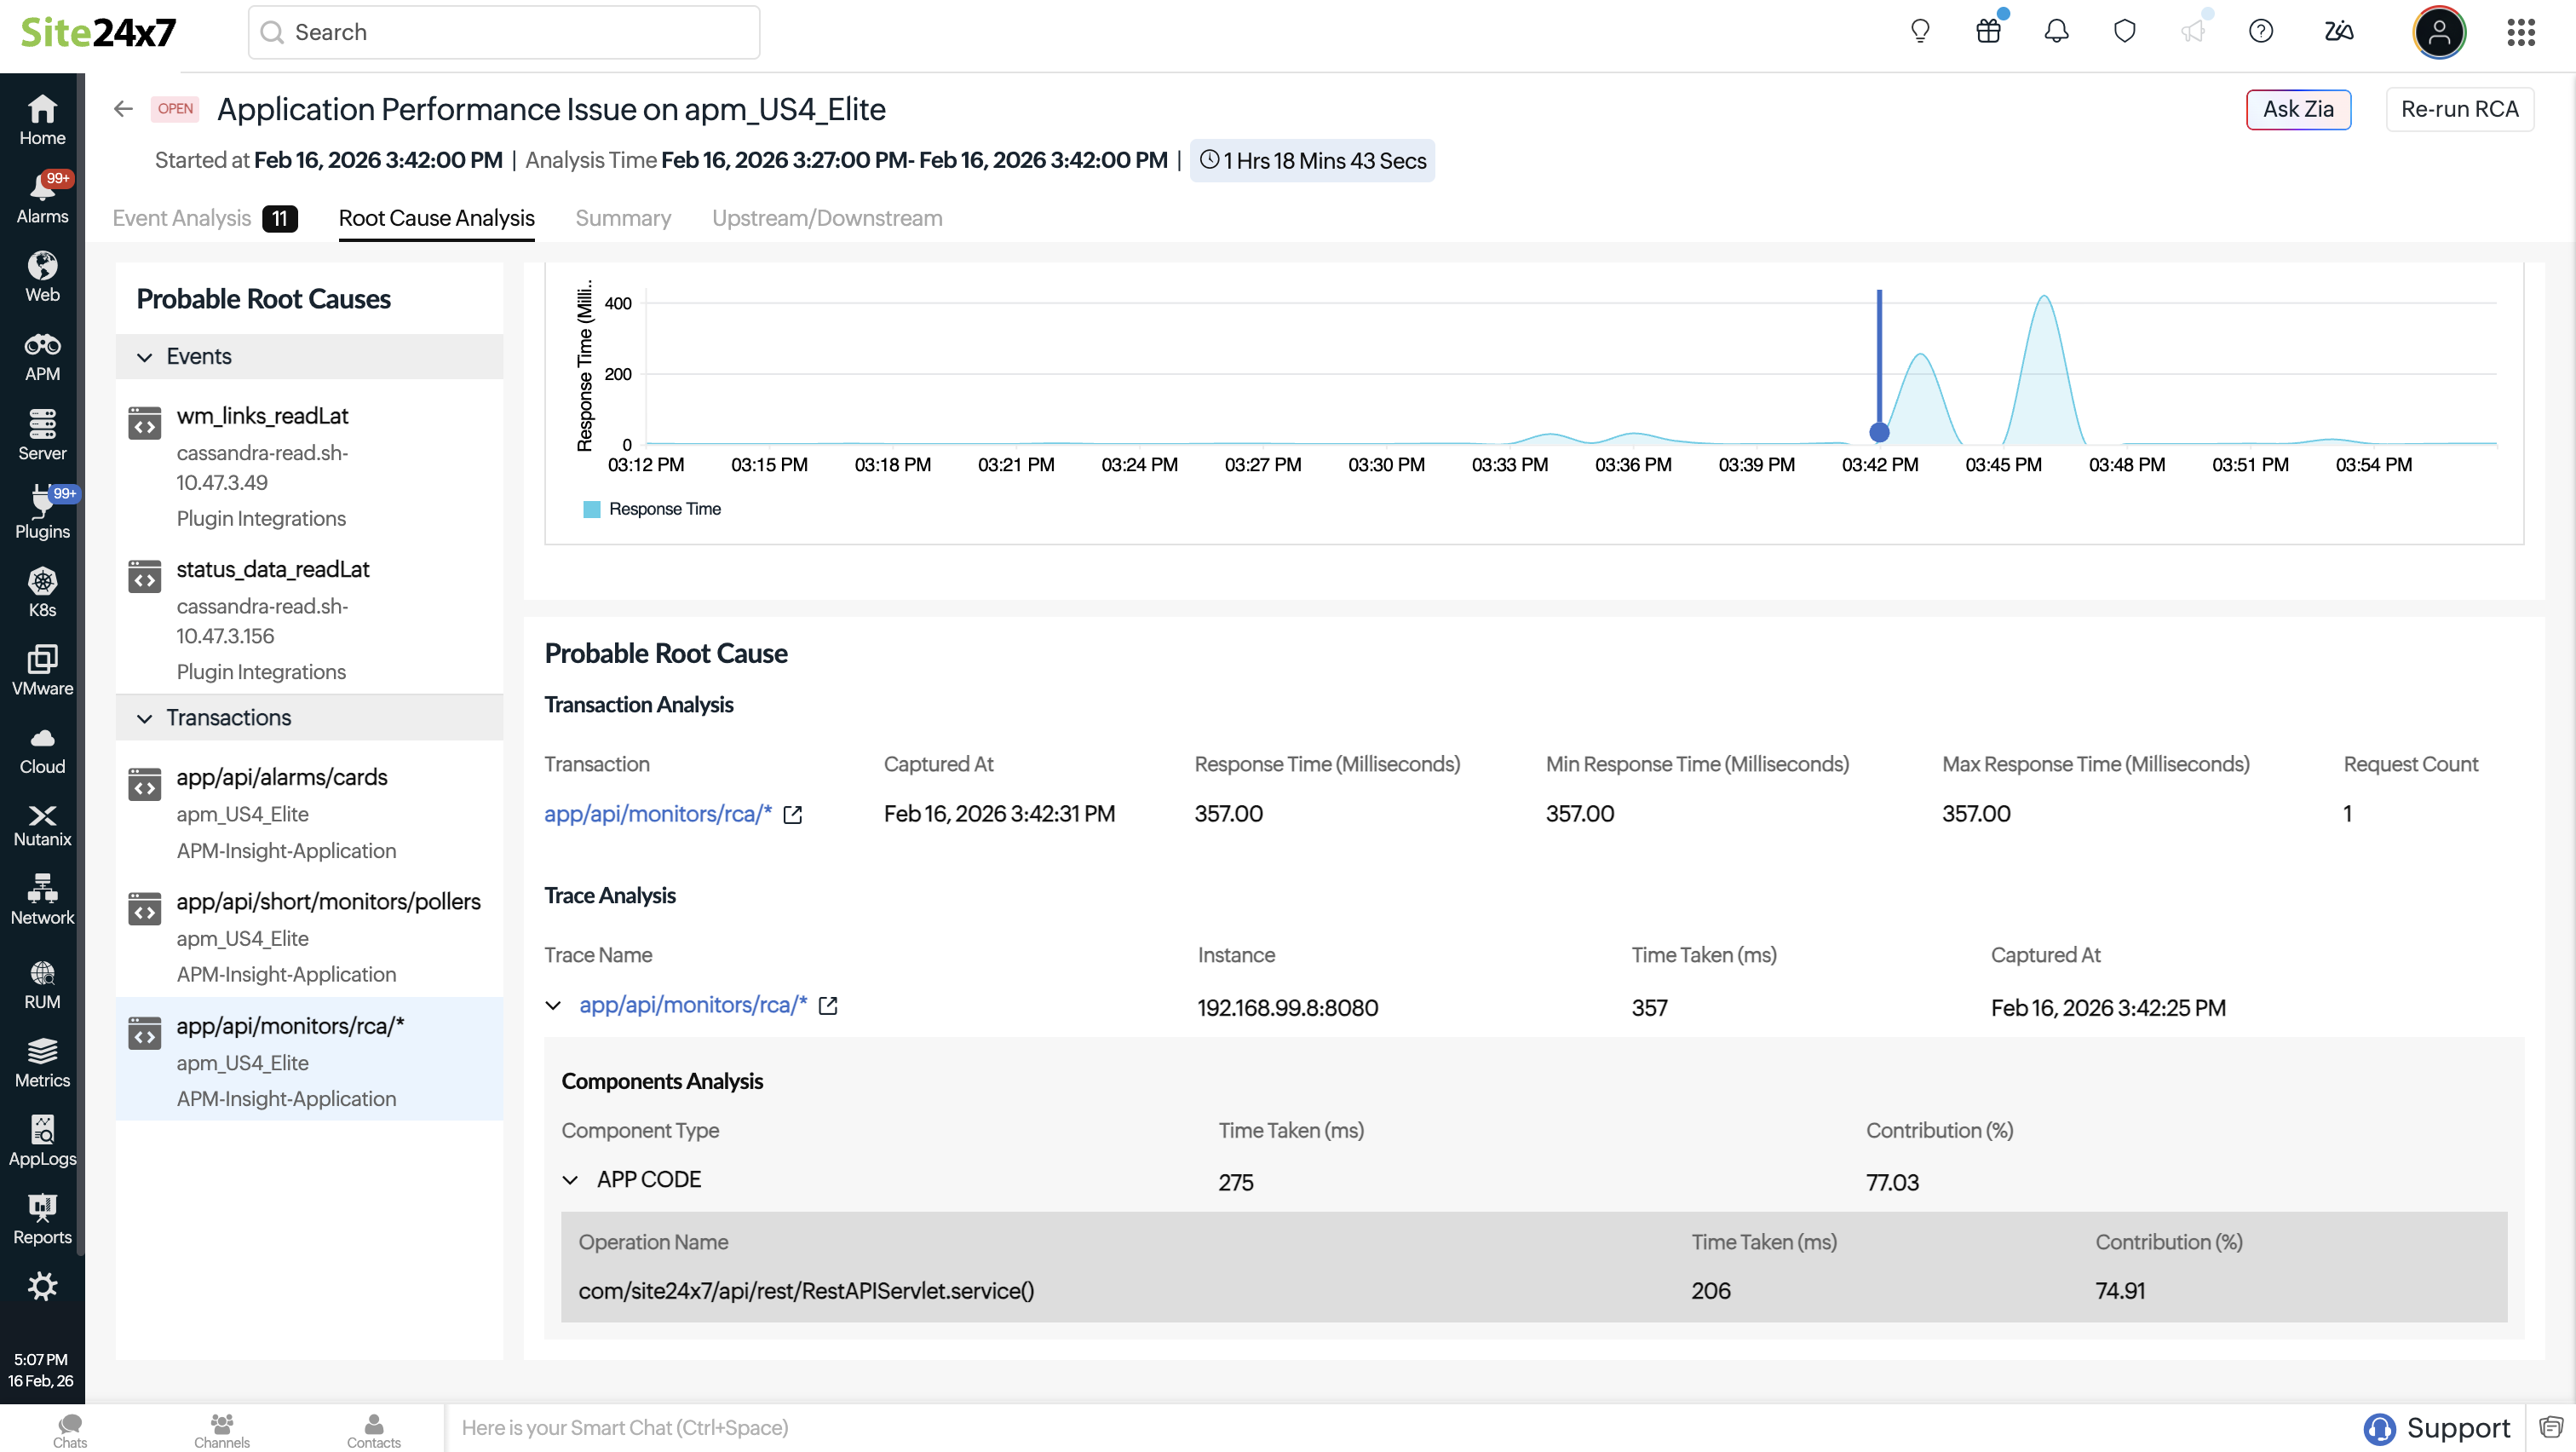Go to Alarms in the sidebar

click(x=42, y=198)
